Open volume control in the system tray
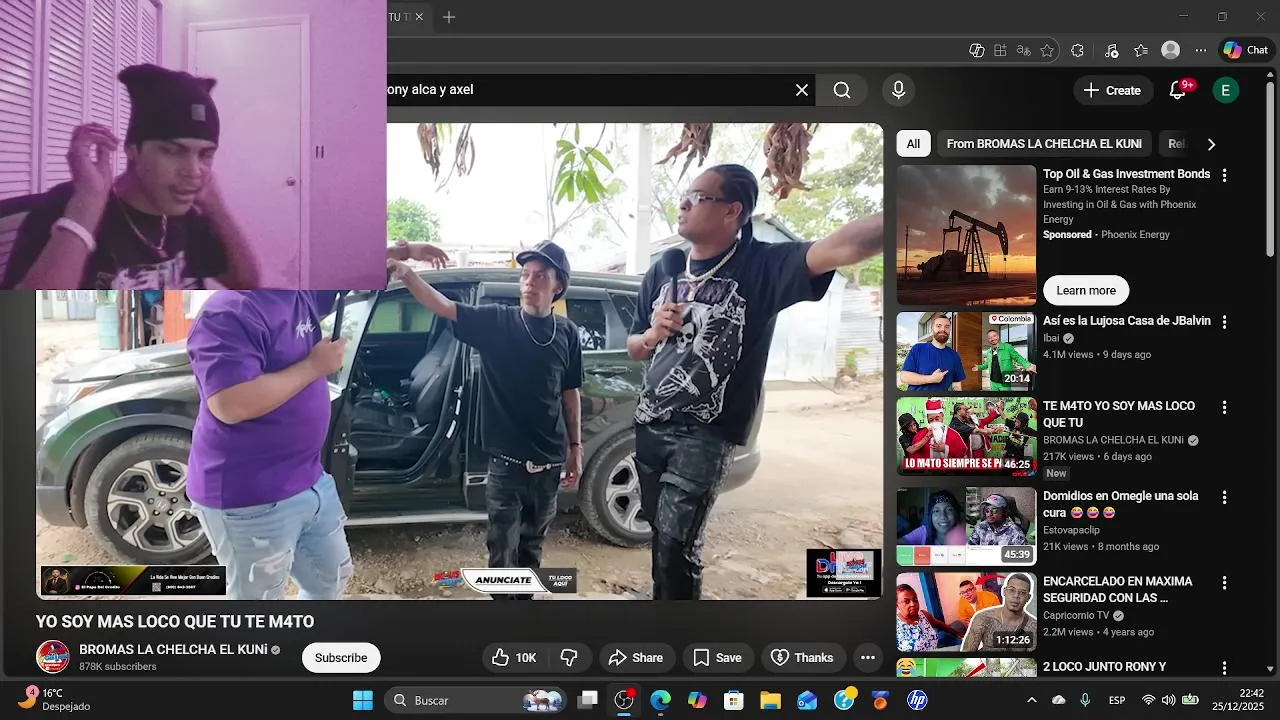The image size is (1280, 720). (x=1168, y=700)
